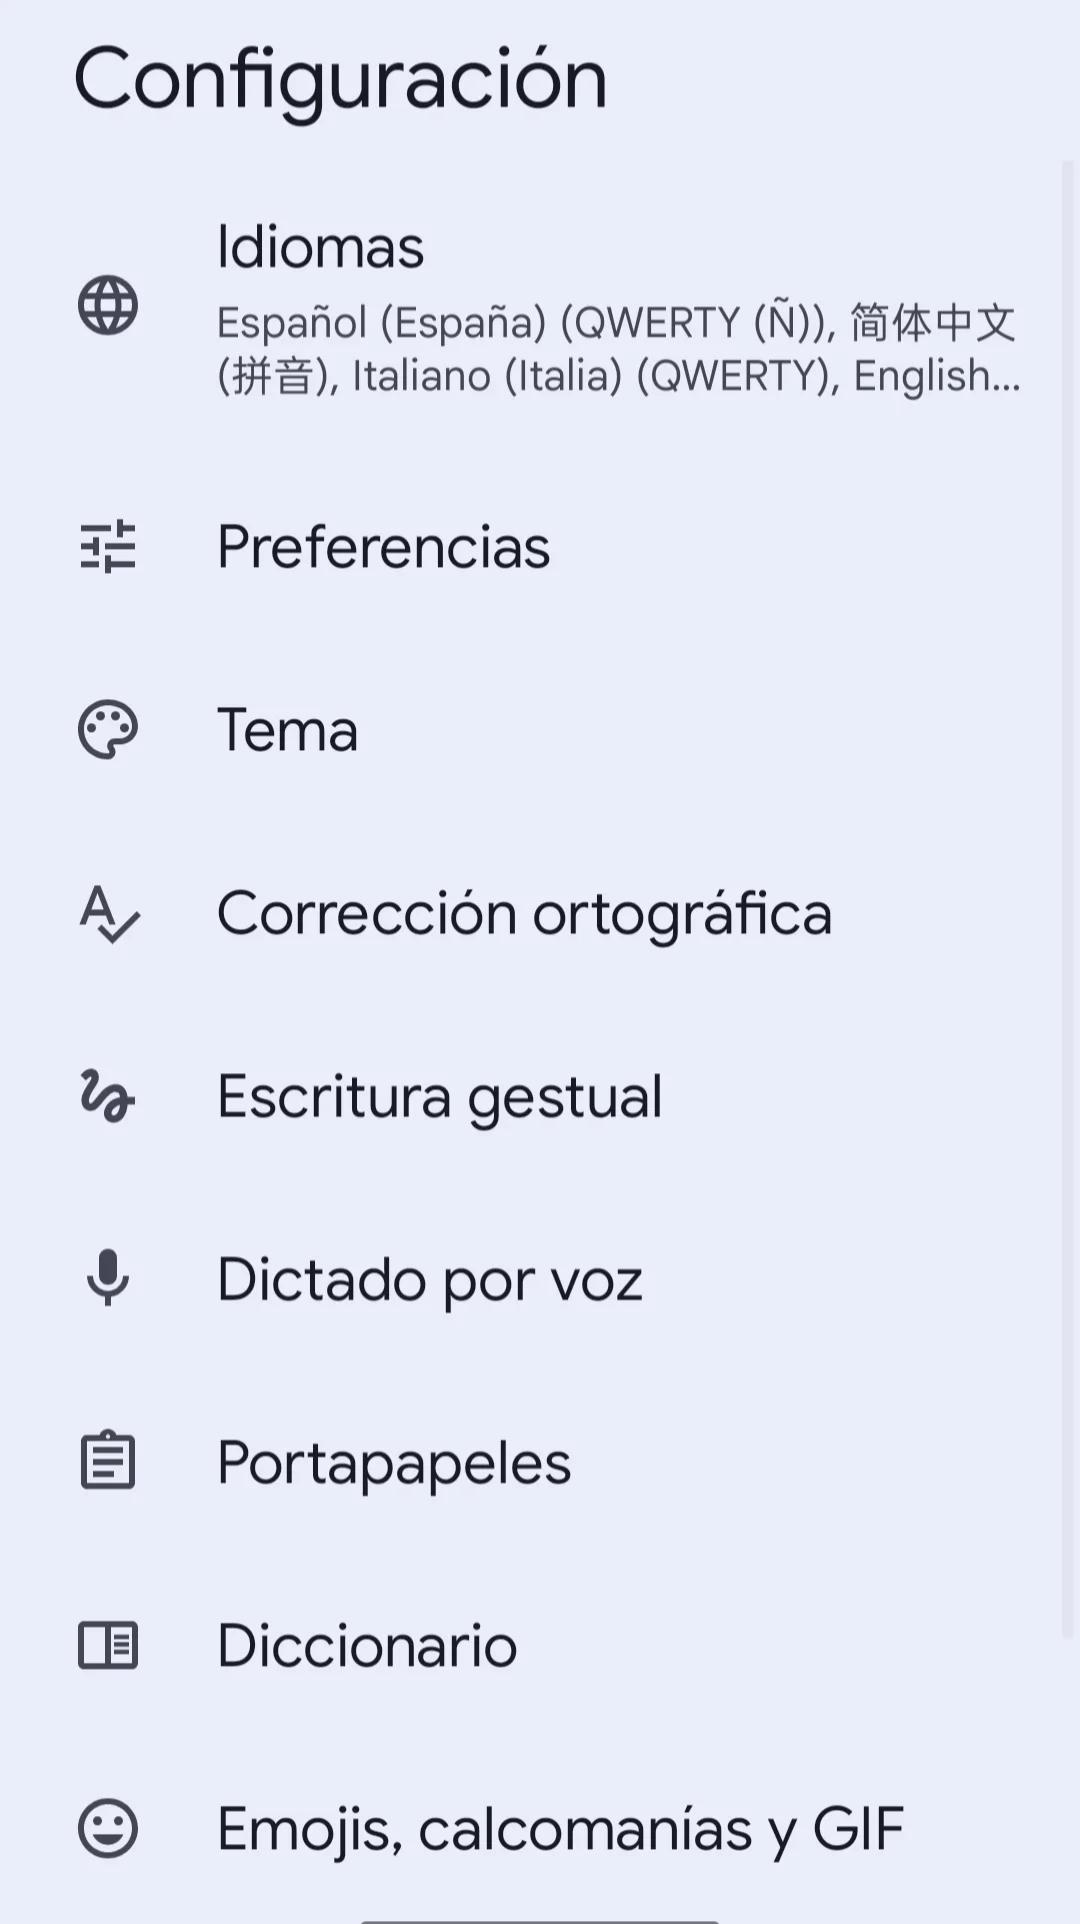The width and height of the screenshot is (1080, 1924).
Task: Tap the spell-check icon for Corrección ortográfica
Action: (x=109, y=914)
